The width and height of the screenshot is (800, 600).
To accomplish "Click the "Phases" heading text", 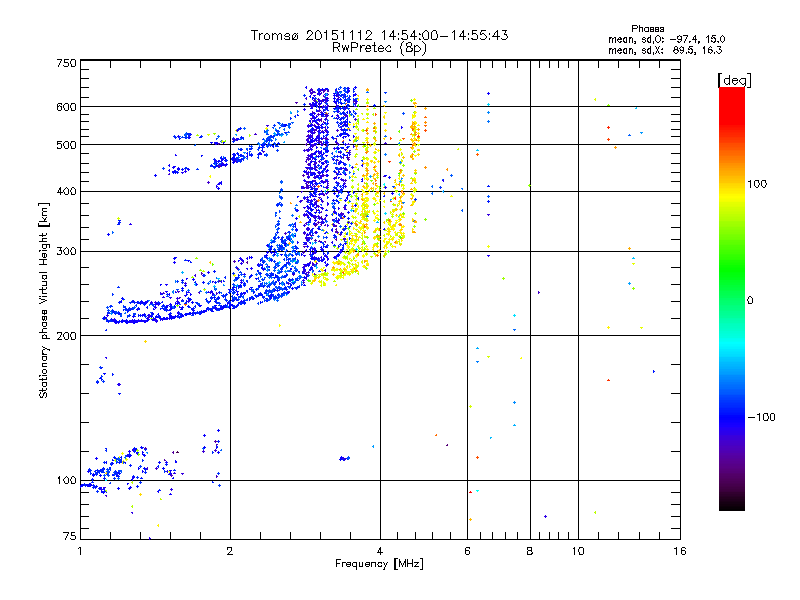I will (x=647, y=29).
